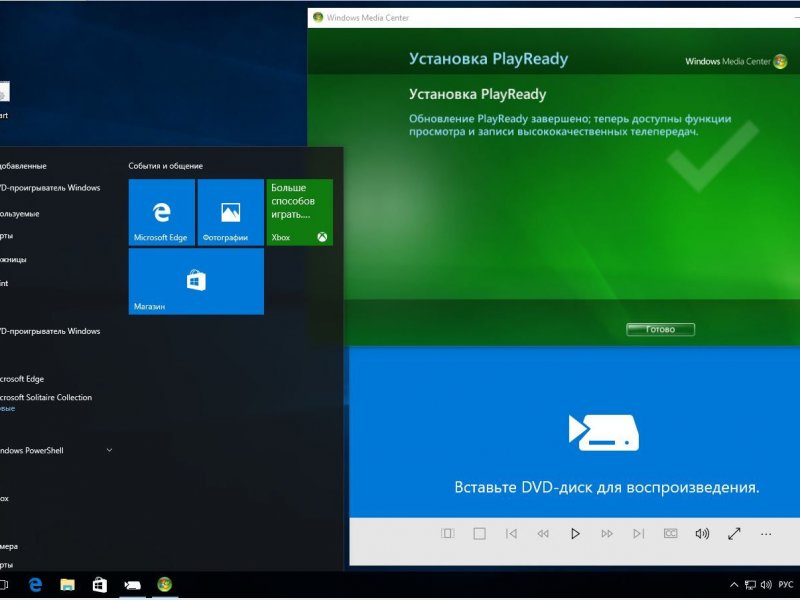Image resolution: width=800 pixels, height=600 pixels.
Task: Switch to DVD player taskbar icon
Action: 132,585
